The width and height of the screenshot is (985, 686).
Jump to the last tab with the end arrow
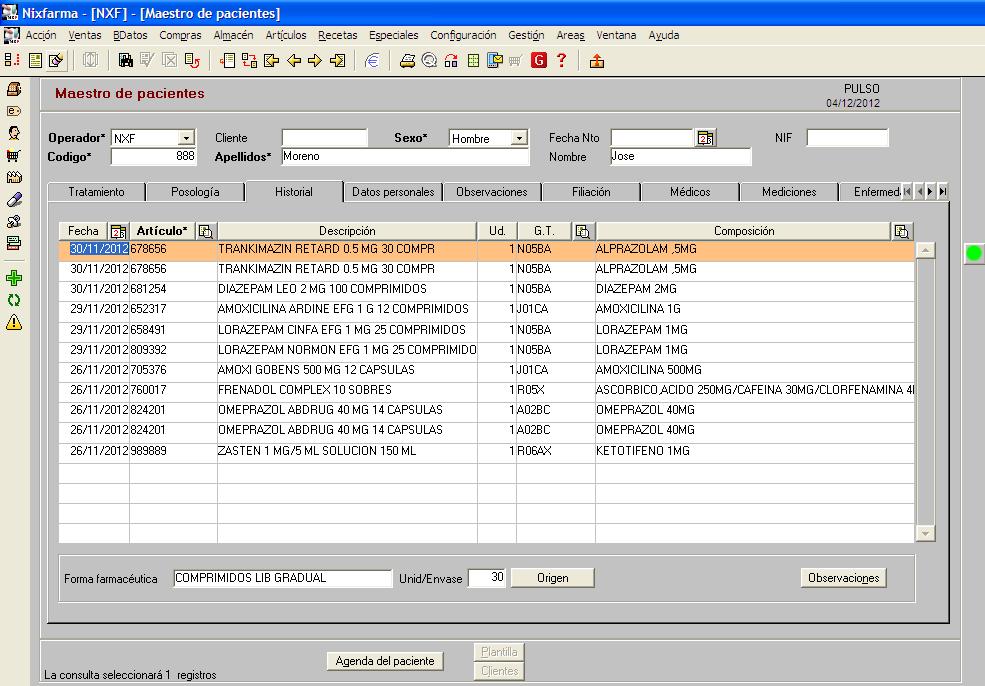942,192
